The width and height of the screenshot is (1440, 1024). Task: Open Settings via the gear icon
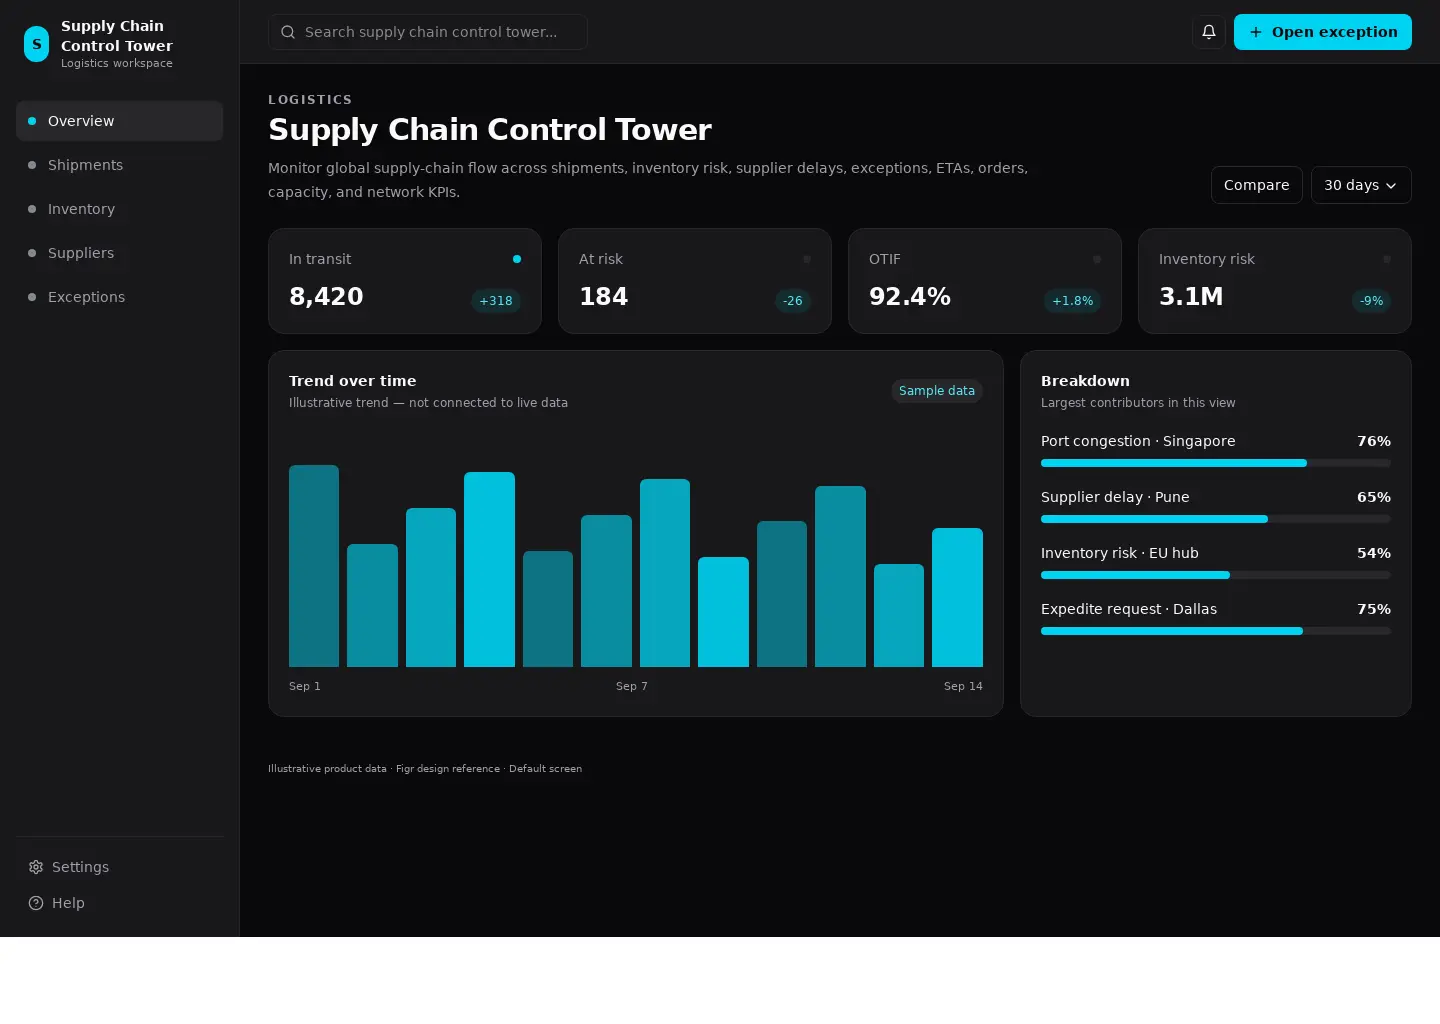coord(36,867)
